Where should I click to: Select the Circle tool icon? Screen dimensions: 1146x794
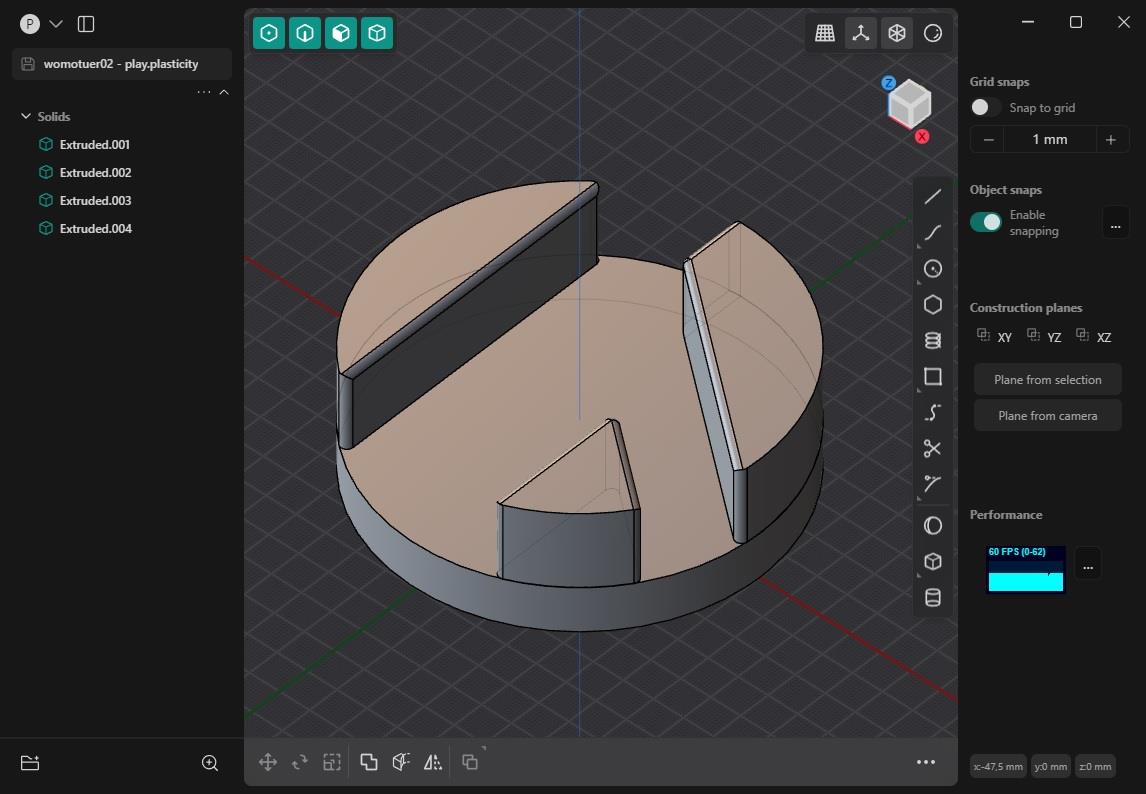coord(932,269)
